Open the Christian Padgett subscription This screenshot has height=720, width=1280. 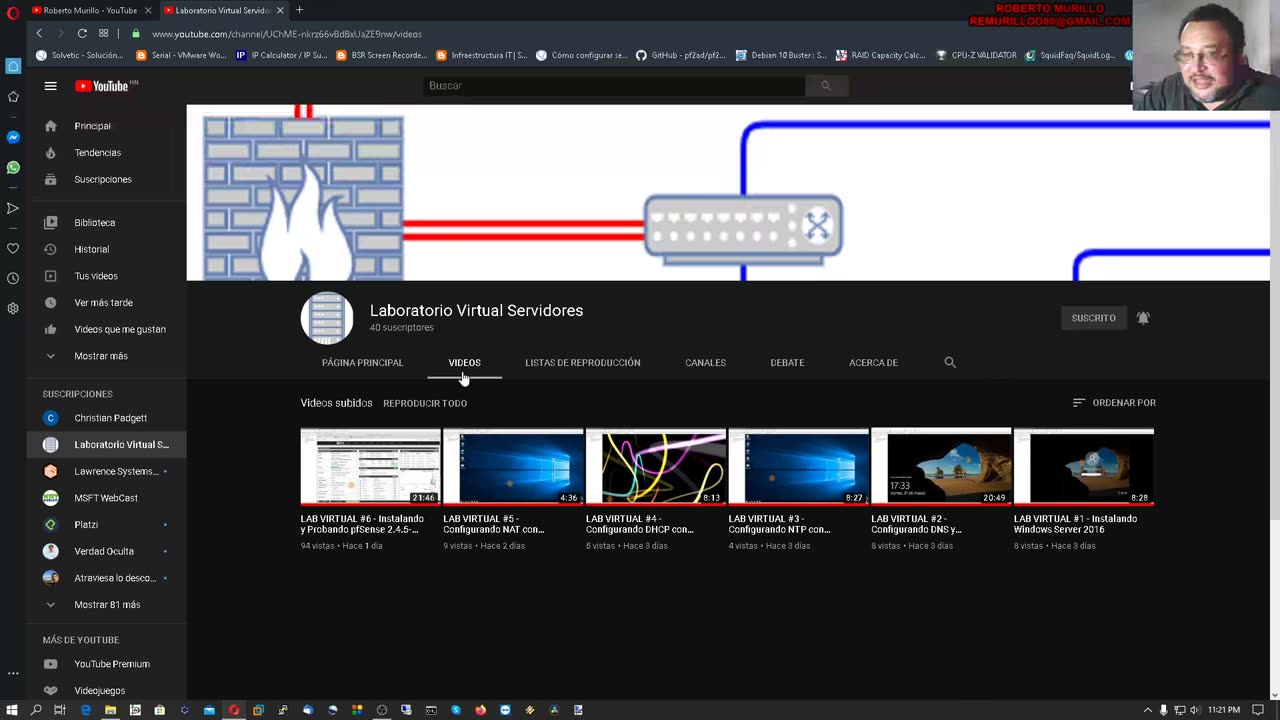106,418
